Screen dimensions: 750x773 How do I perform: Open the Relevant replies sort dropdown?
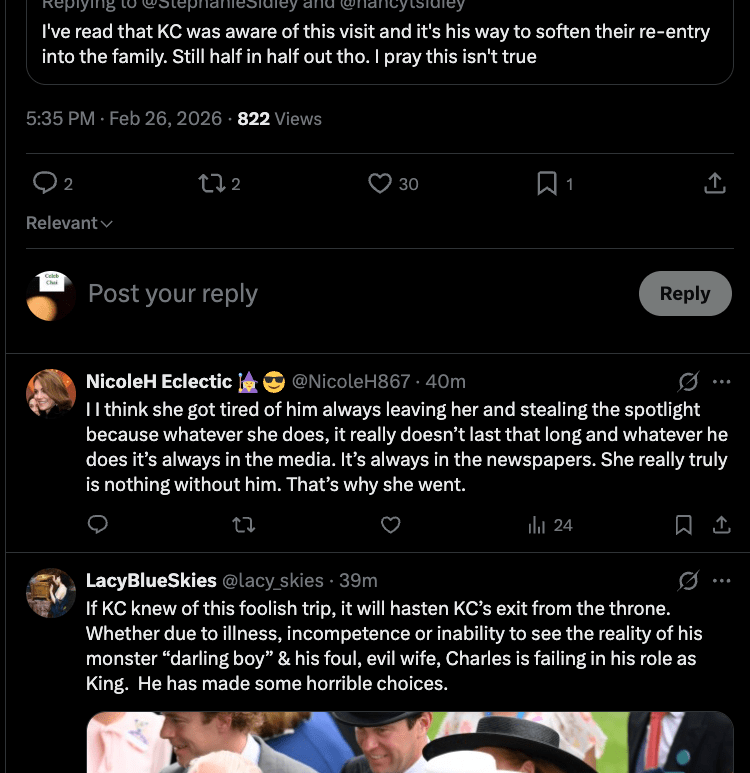click(x=69, y=223)
